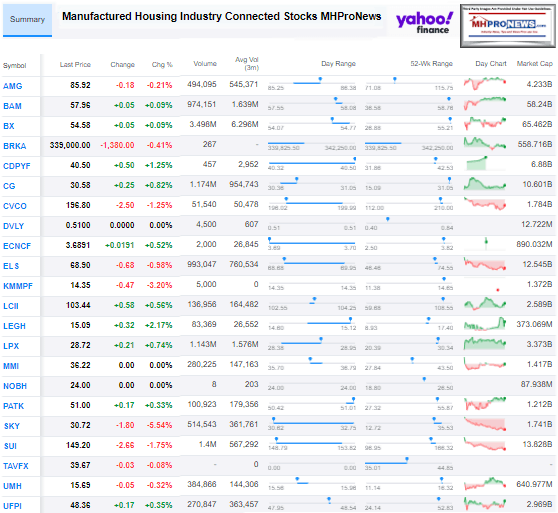Open the KMMPF ticker link
The width and height of the screenshot is (558, 513).
(x=18, y=286)
